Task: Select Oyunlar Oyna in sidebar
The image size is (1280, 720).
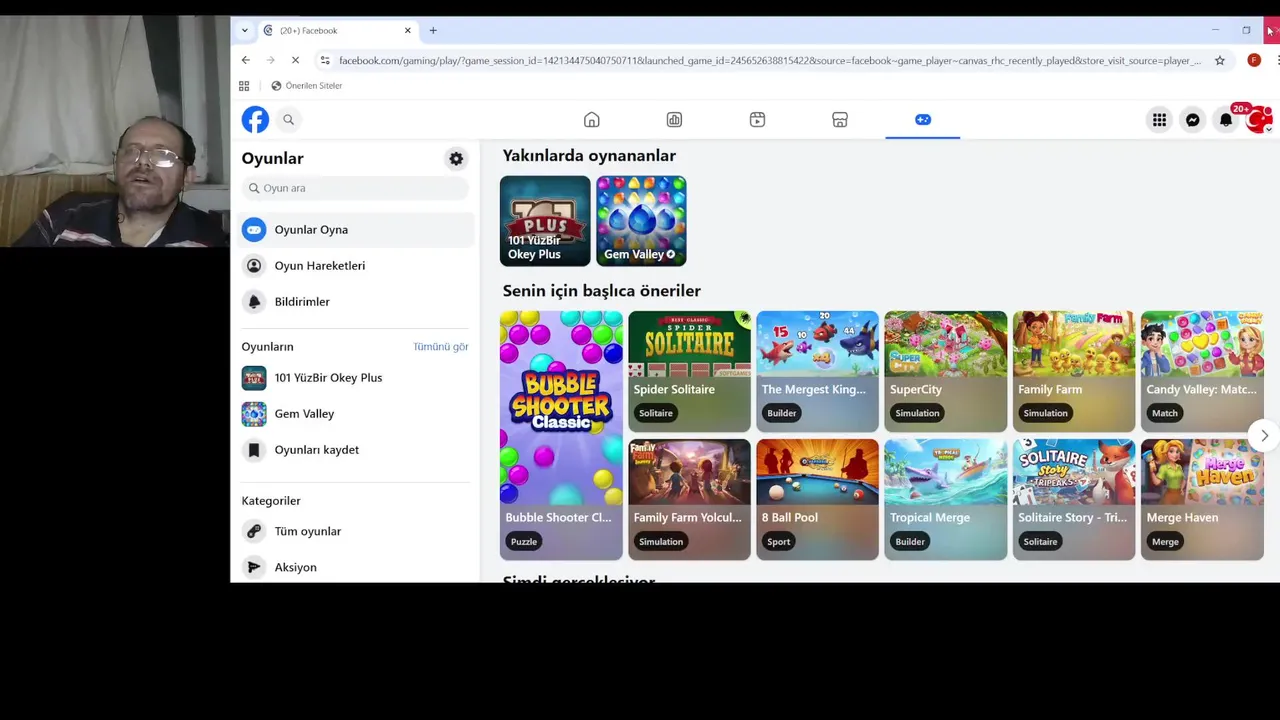Action: [357, 230]
